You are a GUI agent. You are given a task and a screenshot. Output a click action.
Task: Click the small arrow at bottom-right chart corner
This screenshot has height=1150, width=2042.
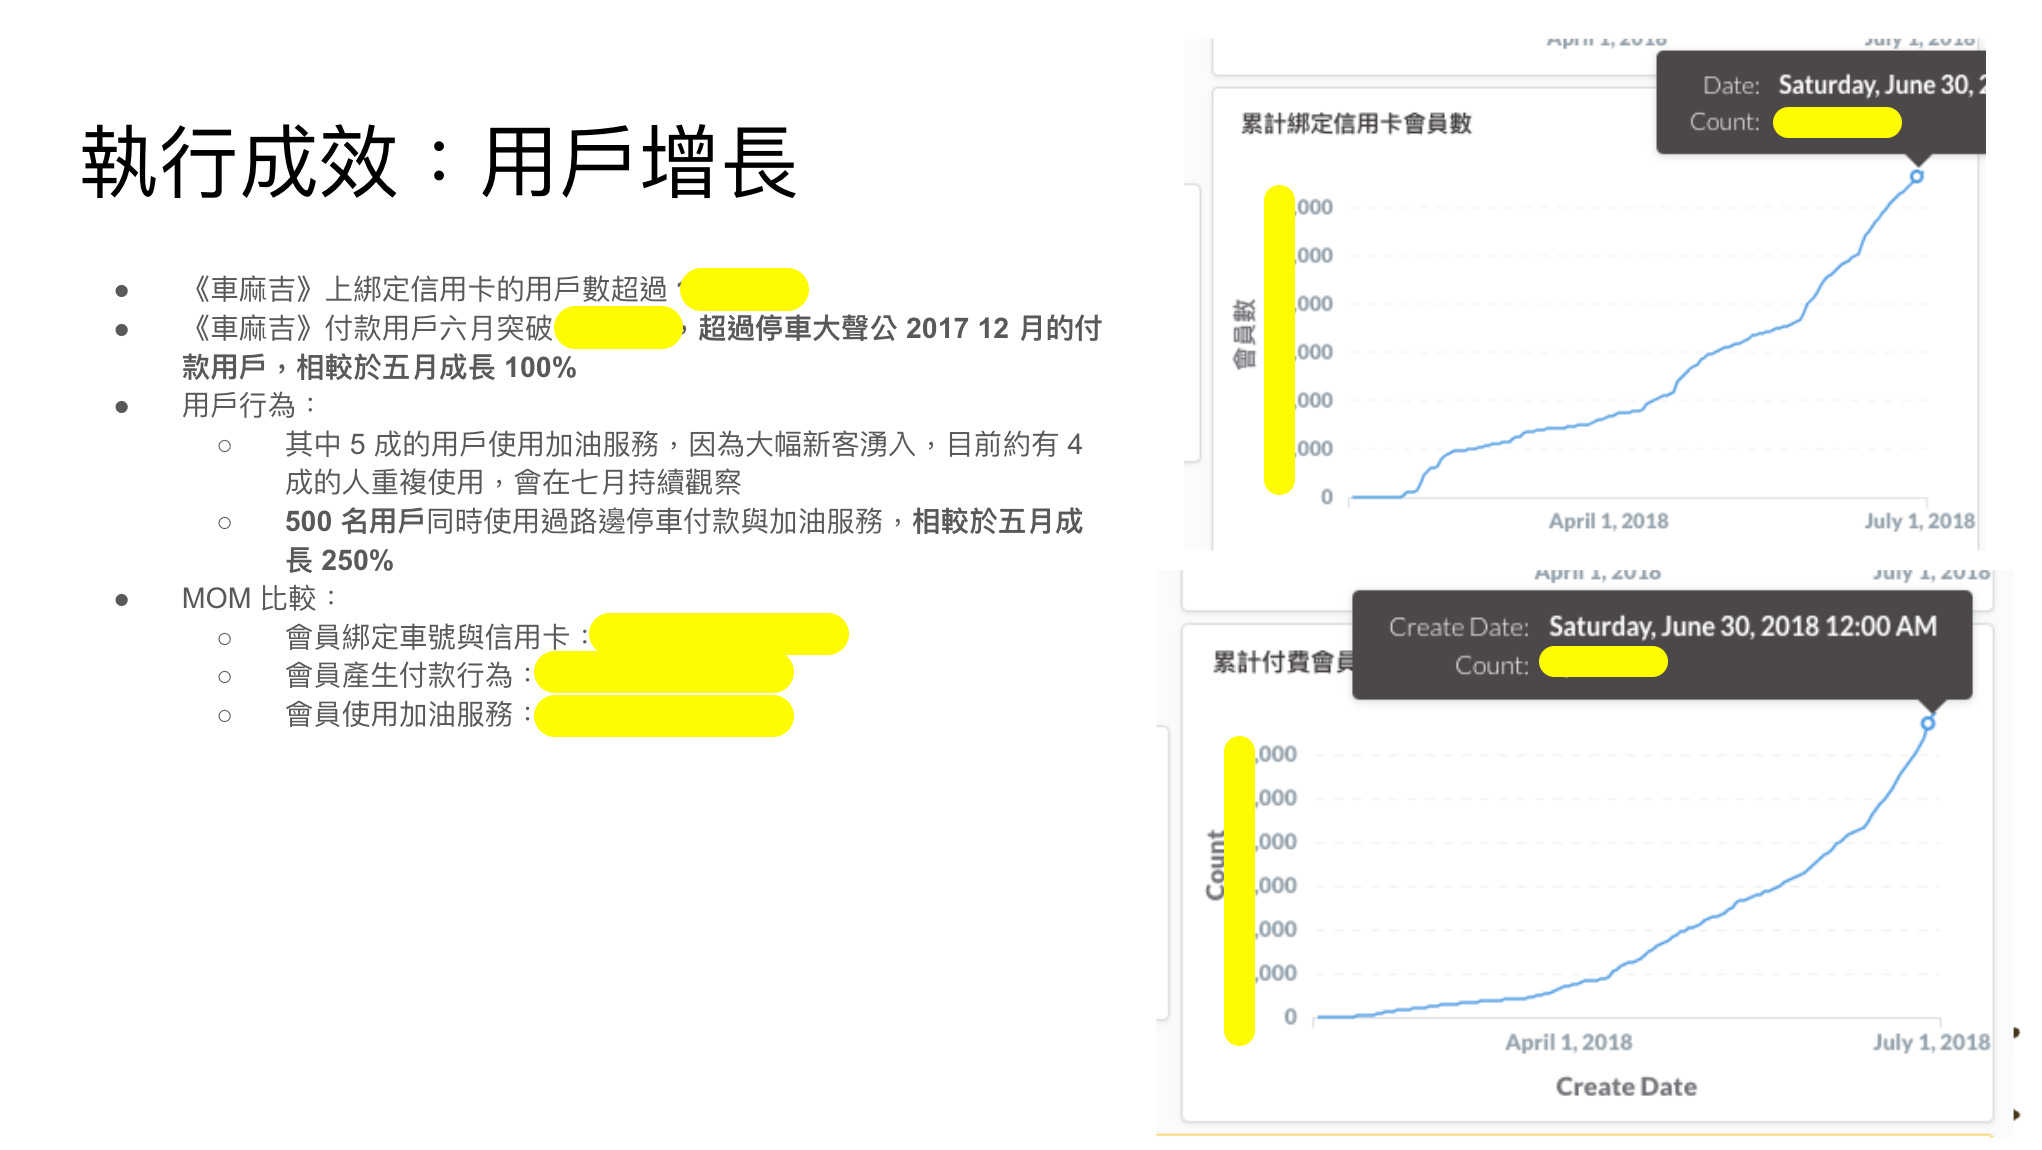[2016, 1114]
